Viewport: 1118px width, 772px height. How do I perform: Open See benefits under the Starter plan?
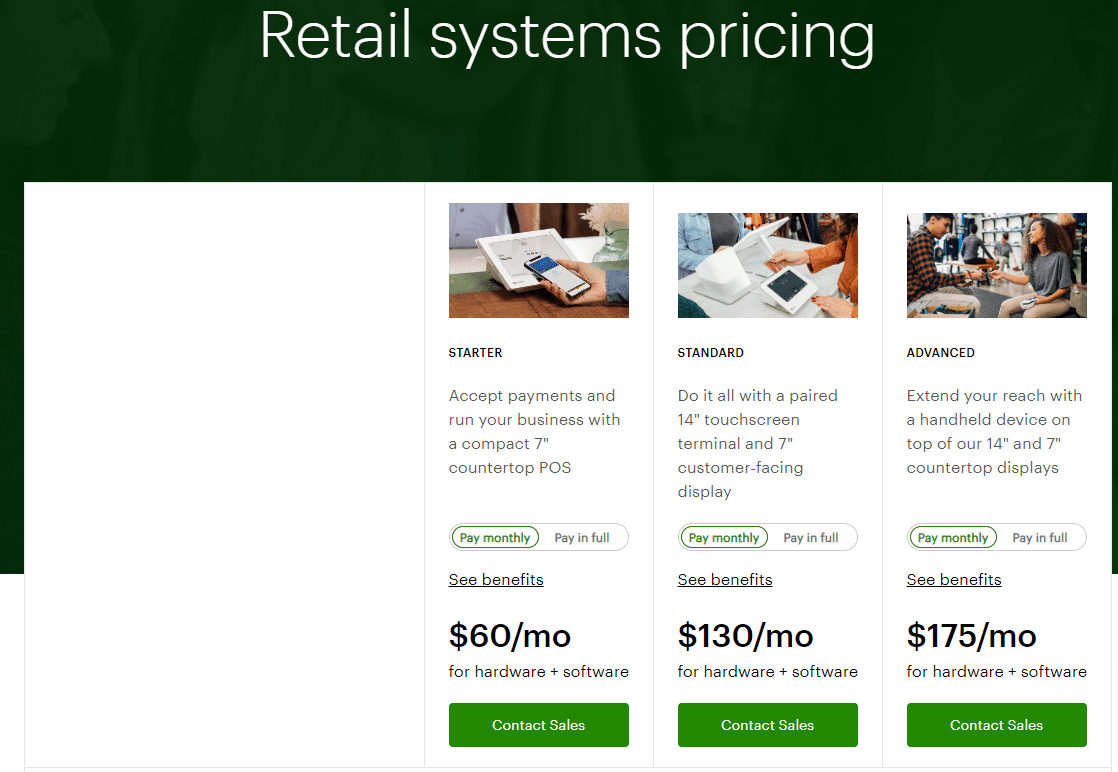(x=496, y=579)
